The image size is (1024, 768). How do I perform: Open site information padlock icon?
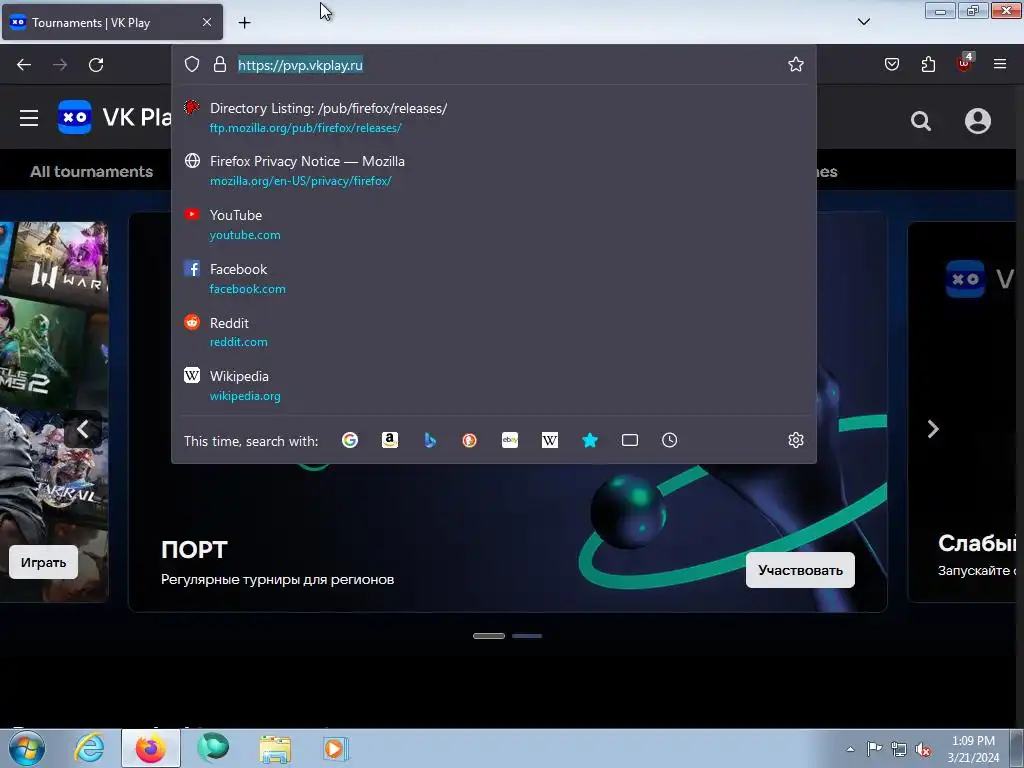220,64
